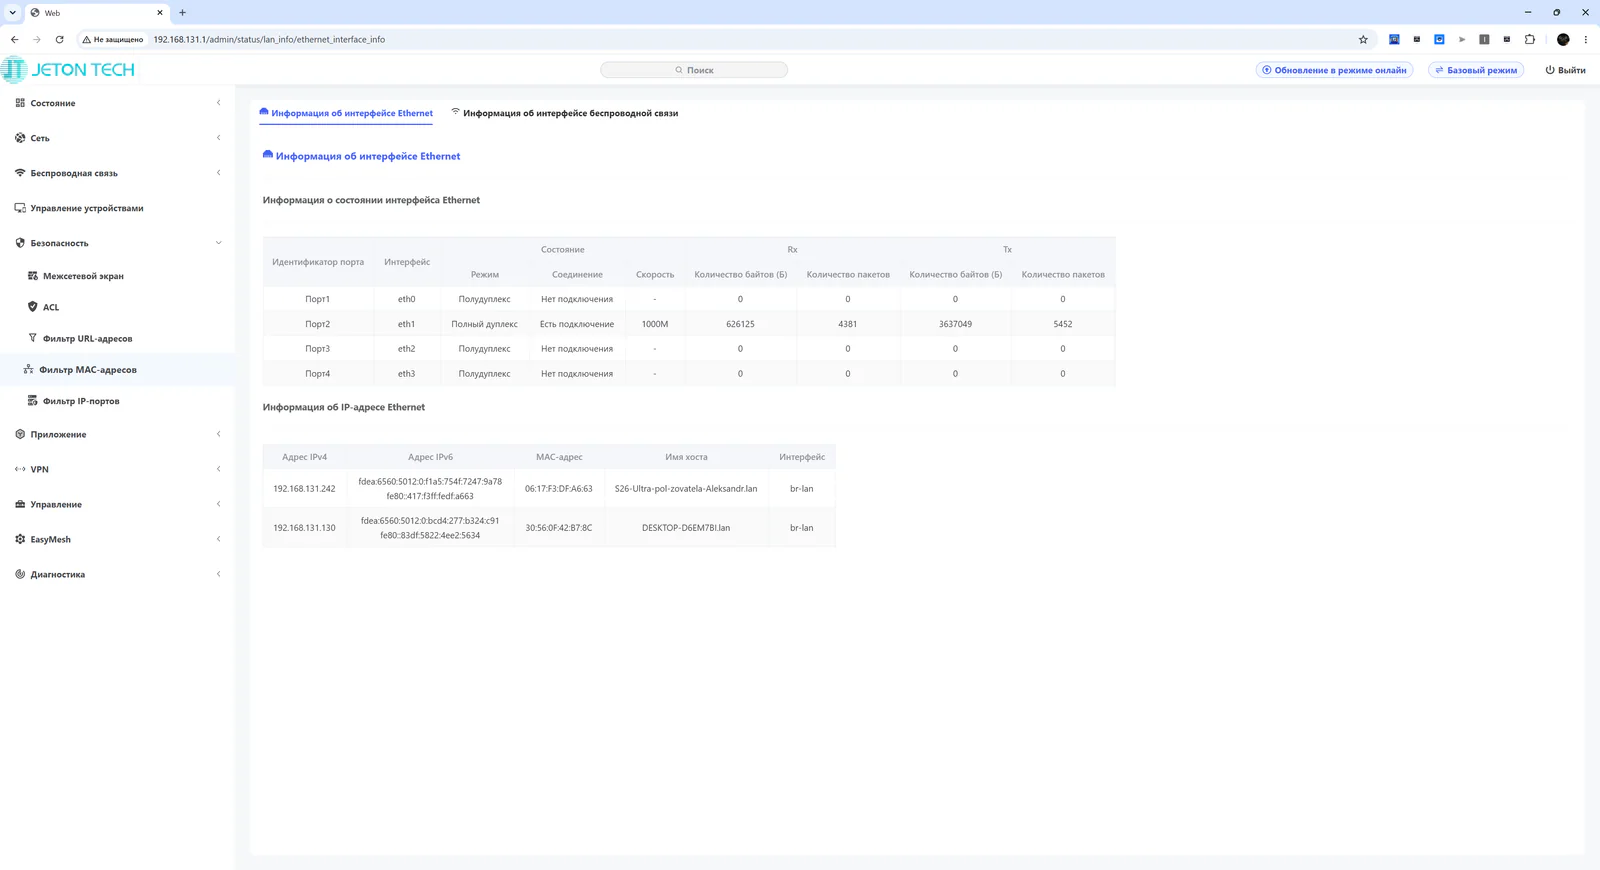Click the Безопасность shield icon
Viewport: 1600px width, 870px height.
point(20,243)
